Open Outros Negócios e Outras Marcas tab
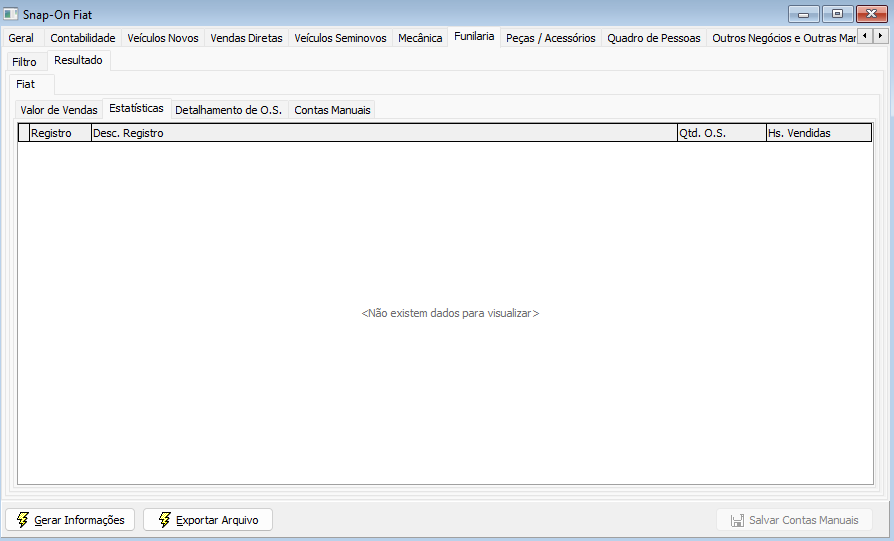The height and width of the screenshot is (541, 894). coord(782,38)
